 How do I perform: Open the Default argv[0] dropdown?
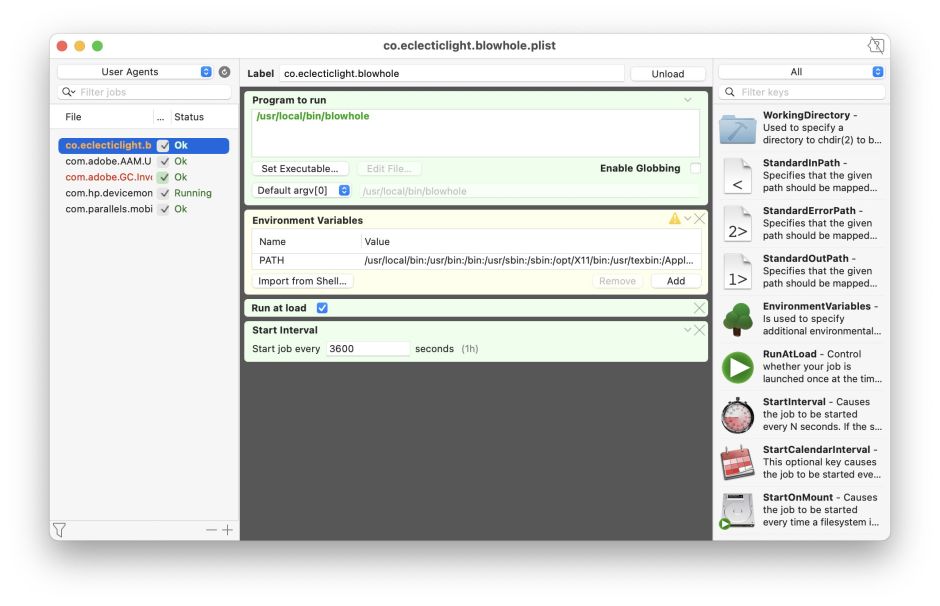pos(302,190)
